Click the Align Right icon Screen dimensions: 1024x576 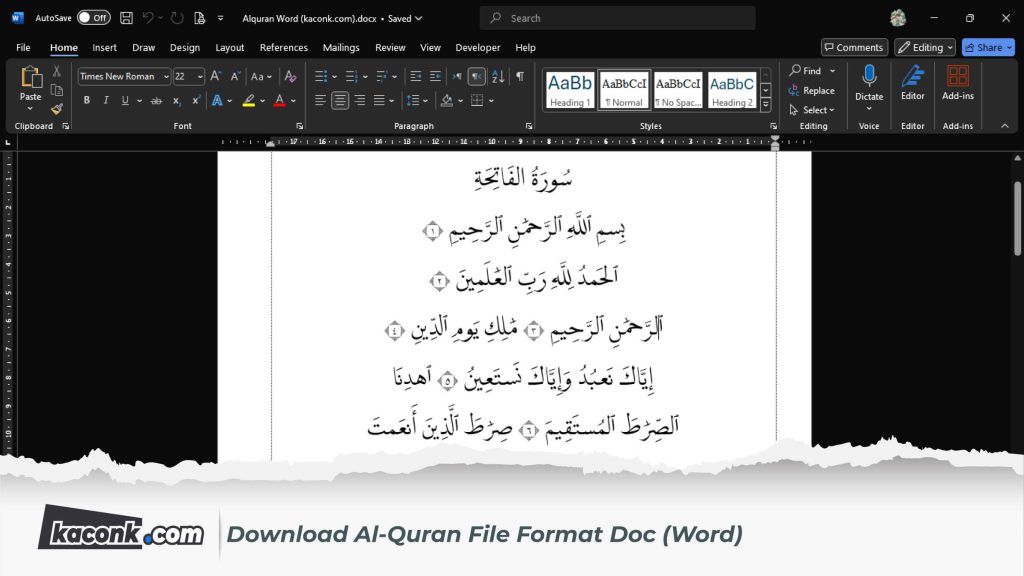tap(360, 100)
